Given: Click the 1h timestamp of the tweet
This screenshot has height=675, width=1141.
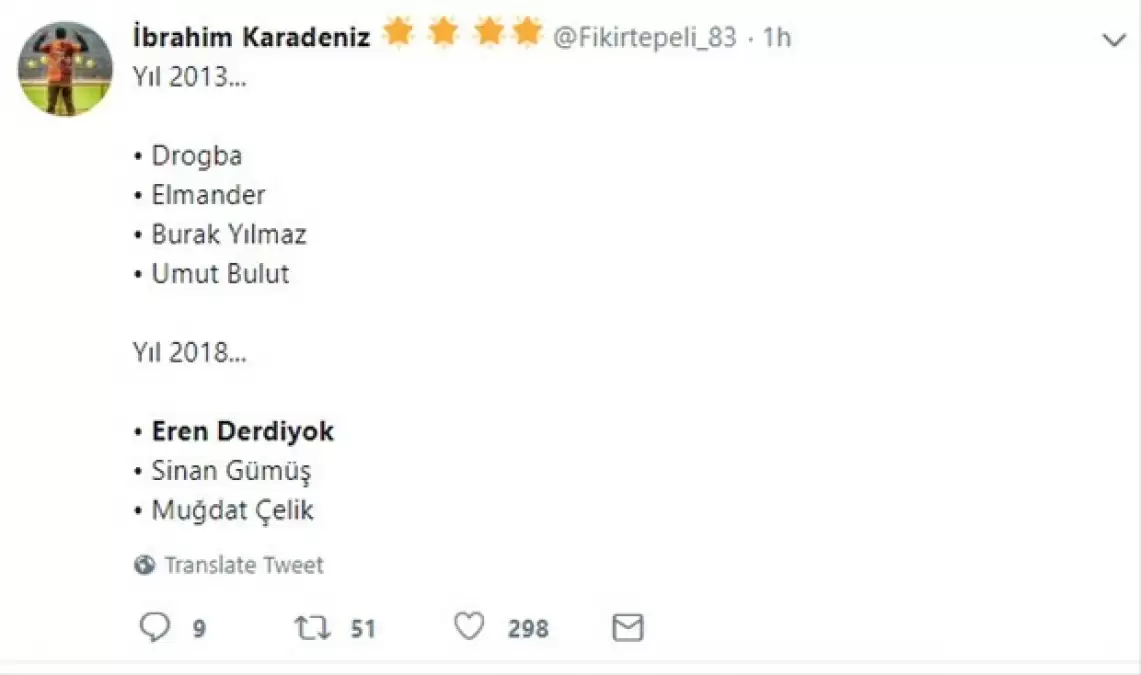Looking at the screenshot, I should coord(776,38).
